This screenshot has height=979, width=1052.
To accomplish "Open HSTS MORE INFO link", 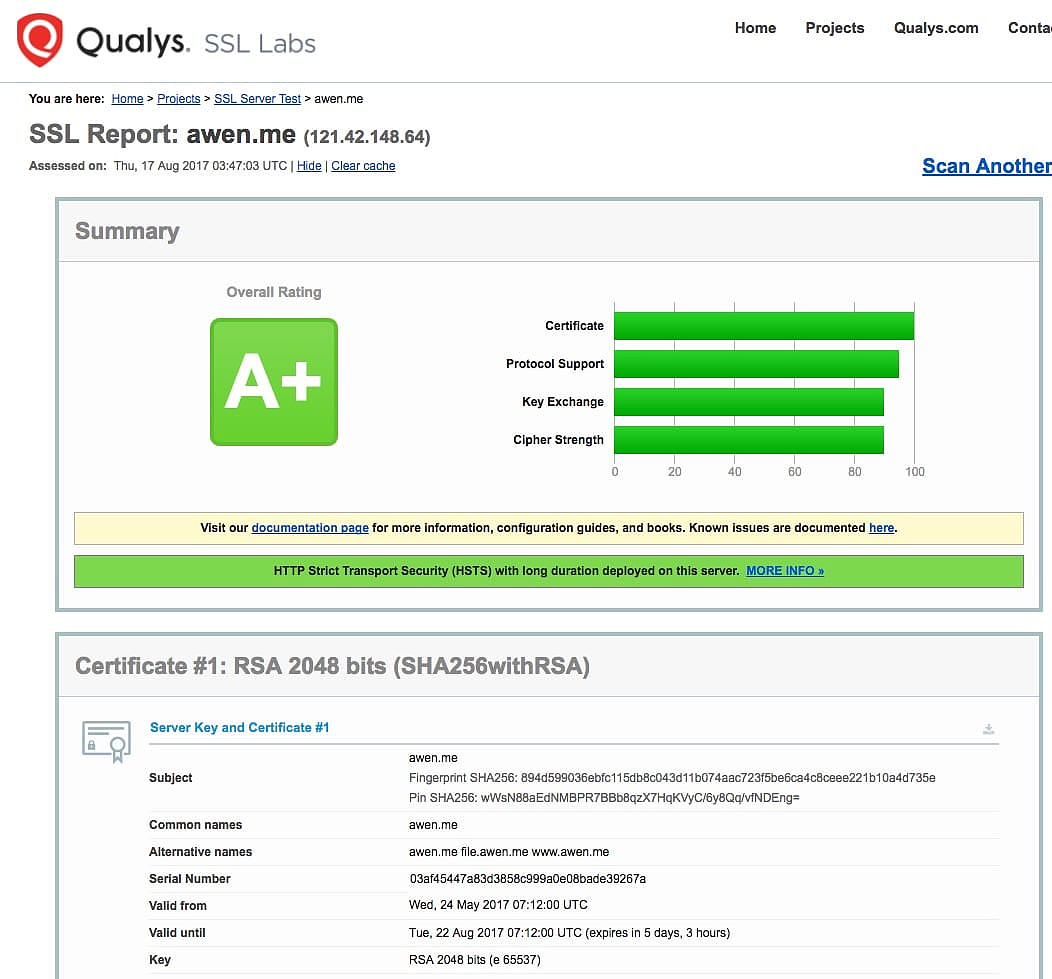I will tap(785, 571).
